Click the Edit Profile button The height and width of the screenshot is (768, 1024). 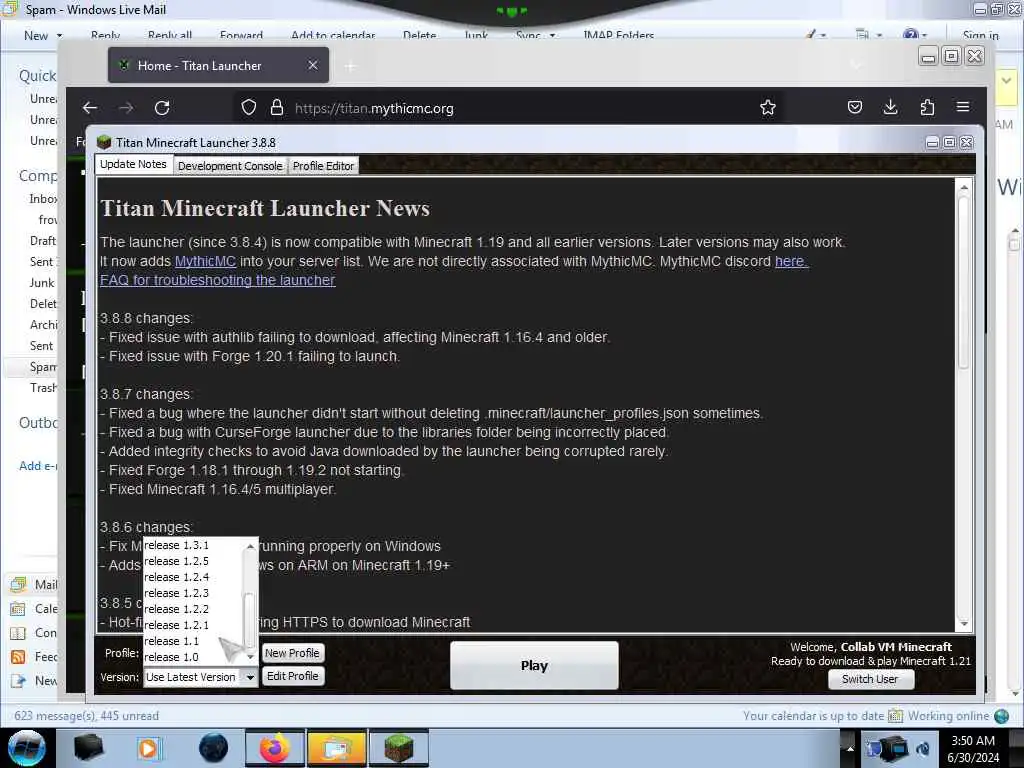pyautogui.click(x=292, y=676)
